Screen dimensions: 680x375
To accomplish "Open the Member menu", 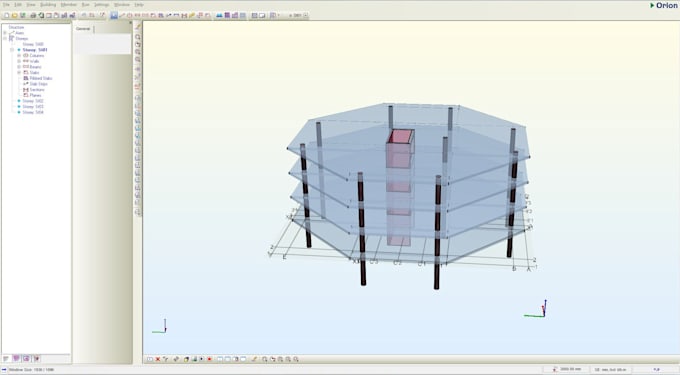I will [x=69, y=4].
